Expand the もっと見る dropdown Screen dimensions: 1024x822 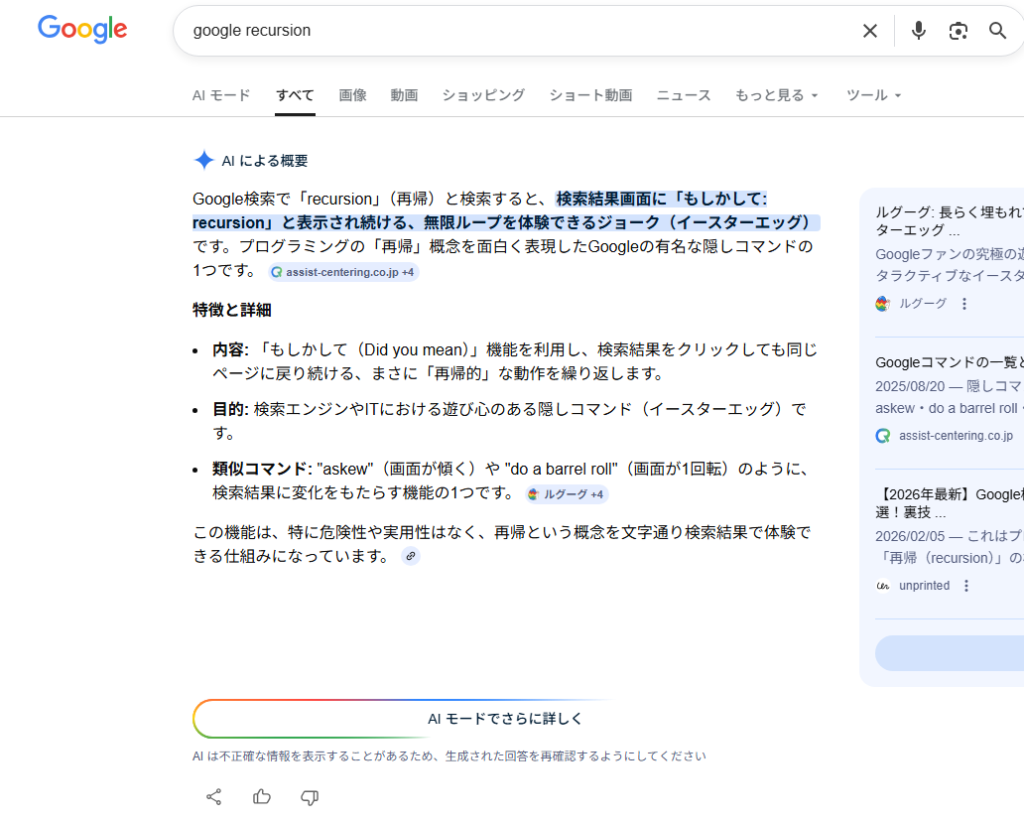click(x=777, y=95)
